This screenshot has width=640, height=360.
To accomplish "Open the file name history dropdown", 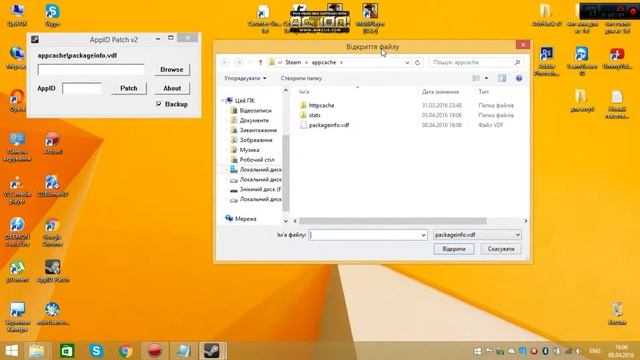I will (423, 235).
